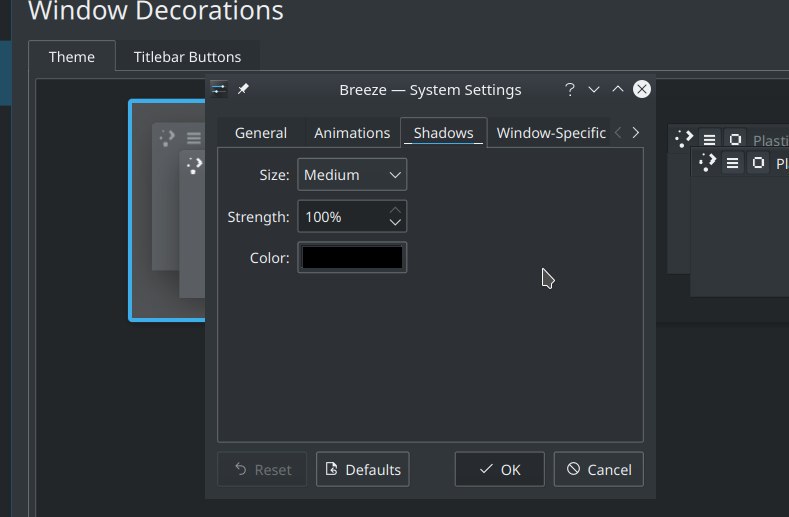Close the Breeze System Settings dialog
The height and width of the screenshot is (517, 789).
click(642, 89)
